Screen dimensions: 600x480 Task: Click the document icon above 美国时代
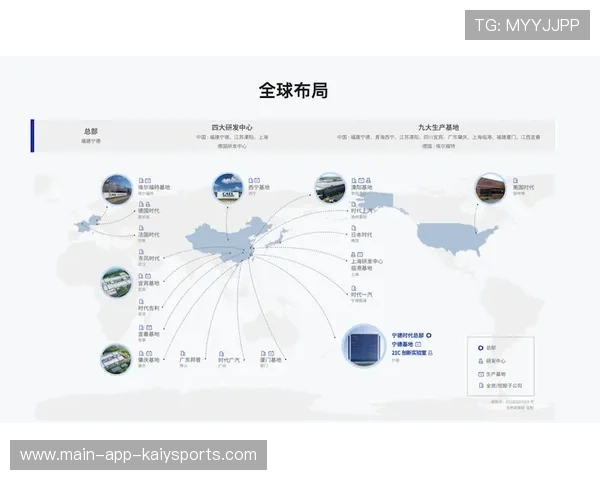tap(515, 181)
